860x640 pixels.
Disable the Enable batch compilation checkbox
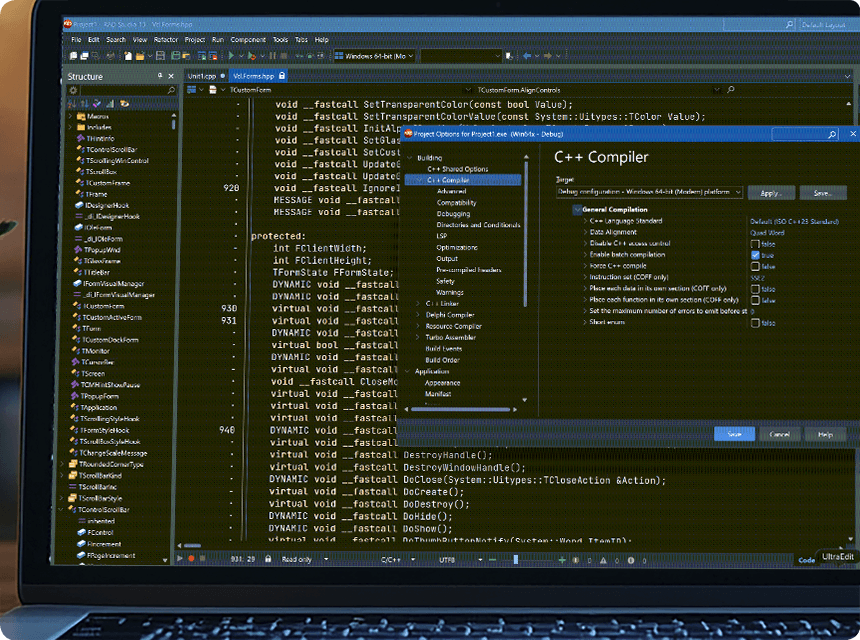(755, 255)
